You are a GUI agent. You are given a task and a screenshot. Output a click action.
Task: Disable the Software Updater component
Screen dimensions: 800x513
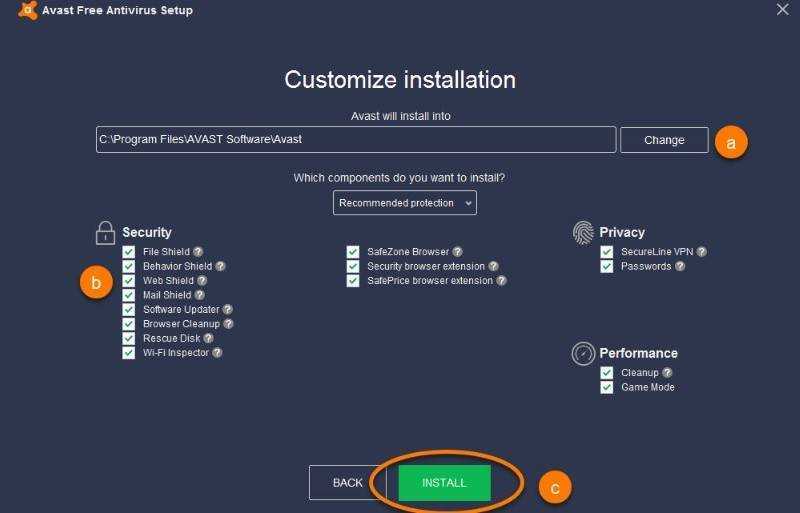(x=129, y=309)
